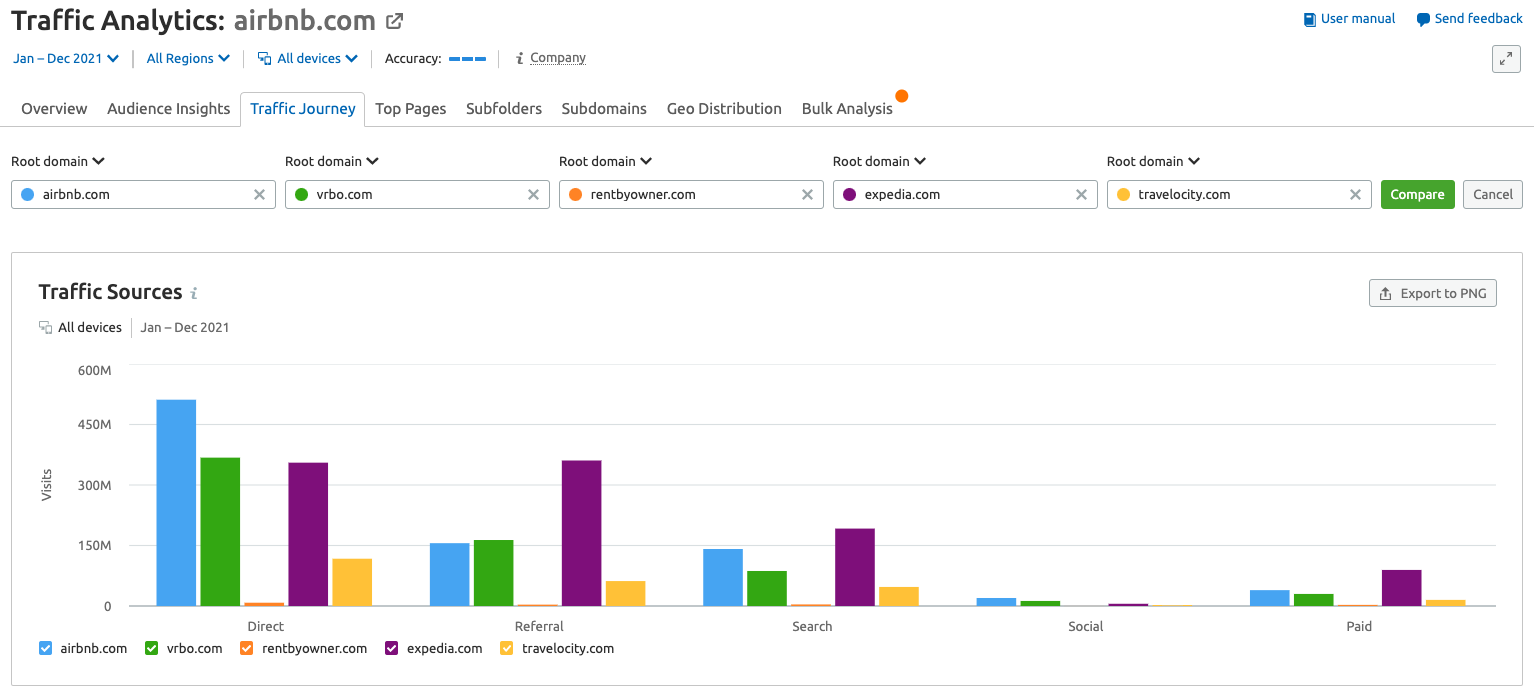Click the '600M' y-axis value
Screen dimensions: 1534x698
tap(94, 371)
